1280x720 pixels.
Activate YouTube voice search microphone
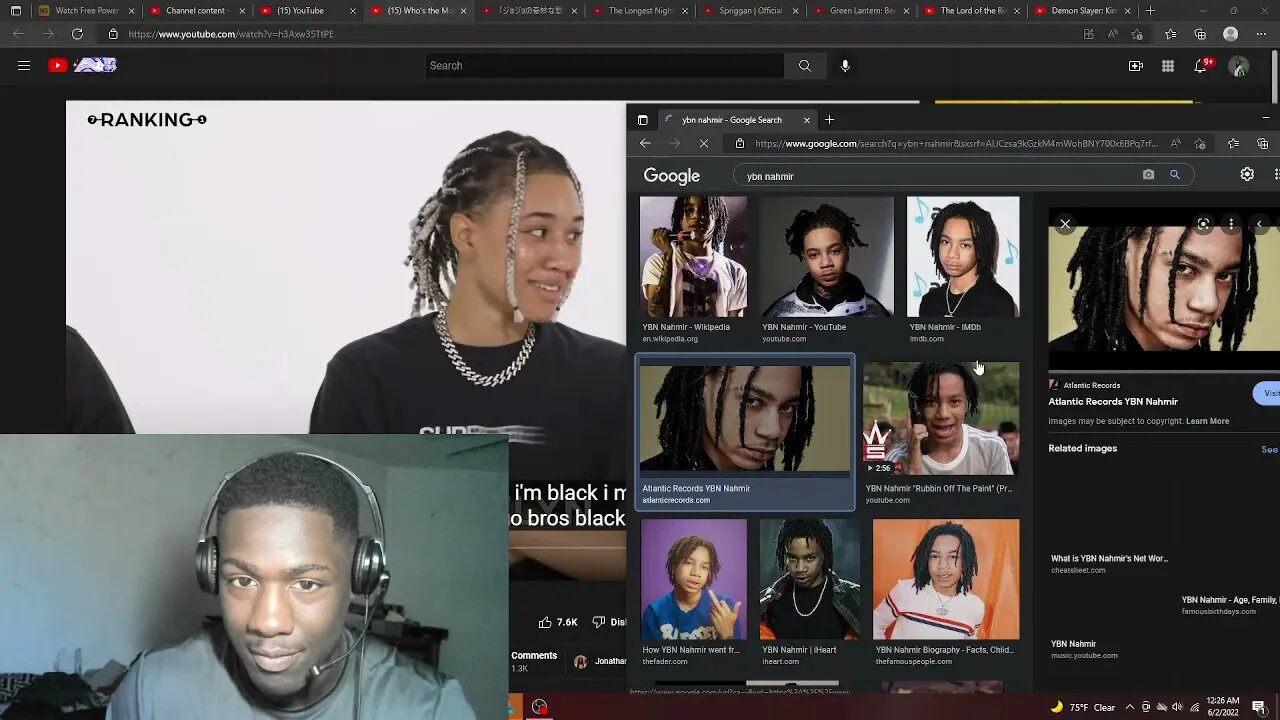(x=845, y=66)
